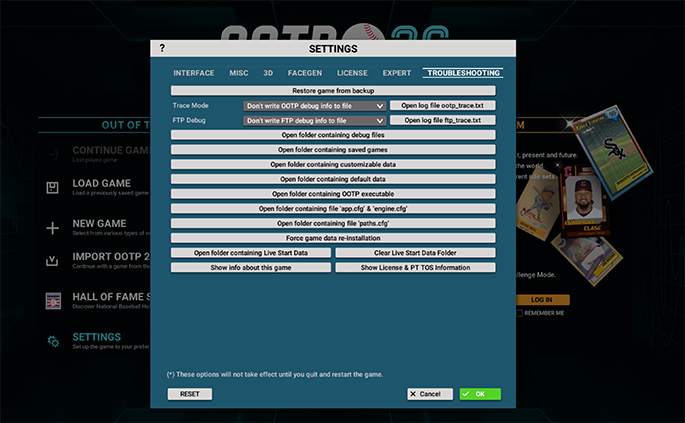
Task: Toggle the Remember Me checkbox
Action: click(519, 313)
